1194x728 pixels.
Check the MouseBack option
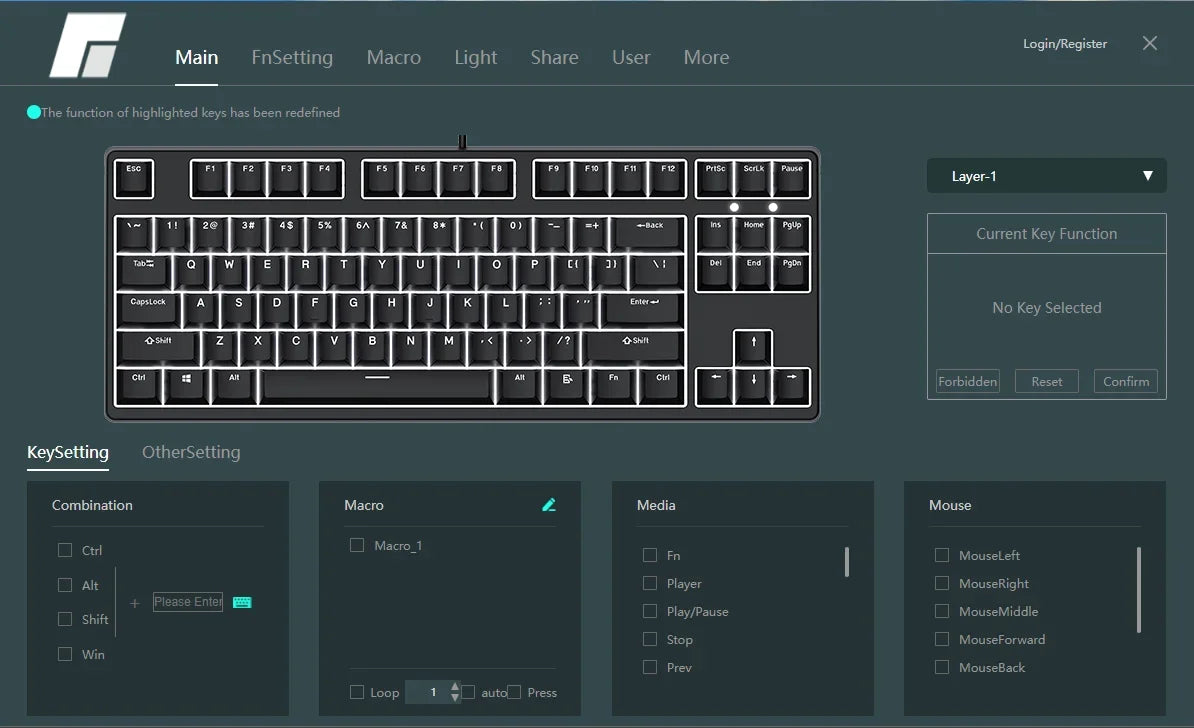point(942,667)
